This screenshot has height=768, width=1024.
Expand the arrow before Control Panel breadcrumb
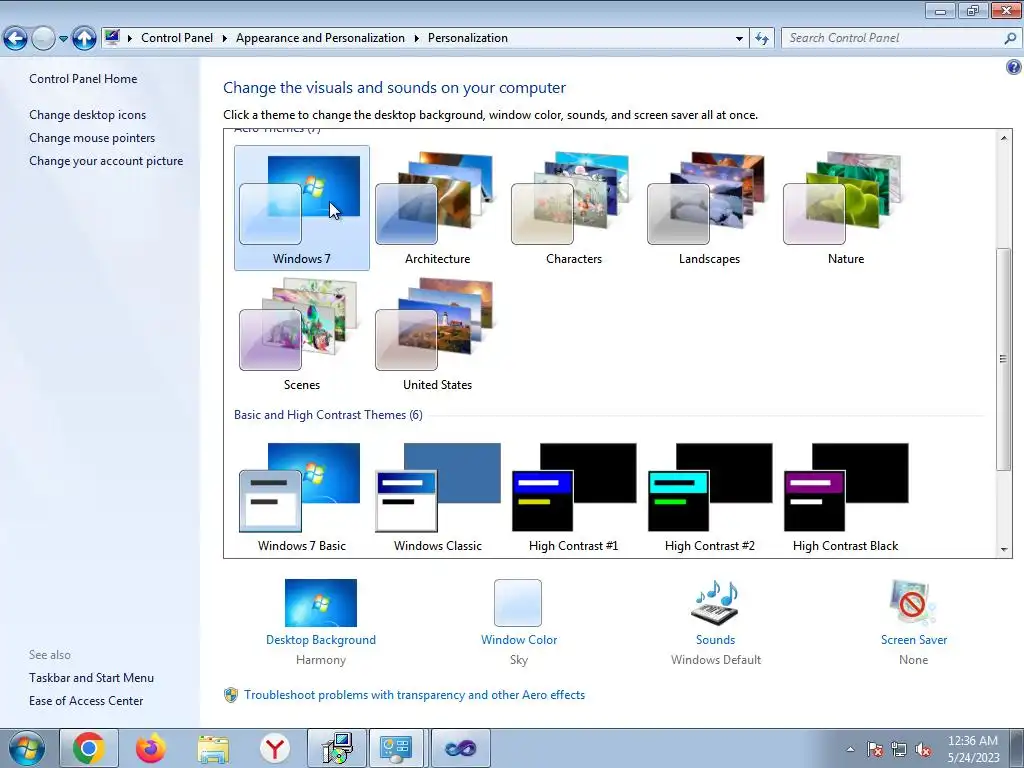[129, 39]
